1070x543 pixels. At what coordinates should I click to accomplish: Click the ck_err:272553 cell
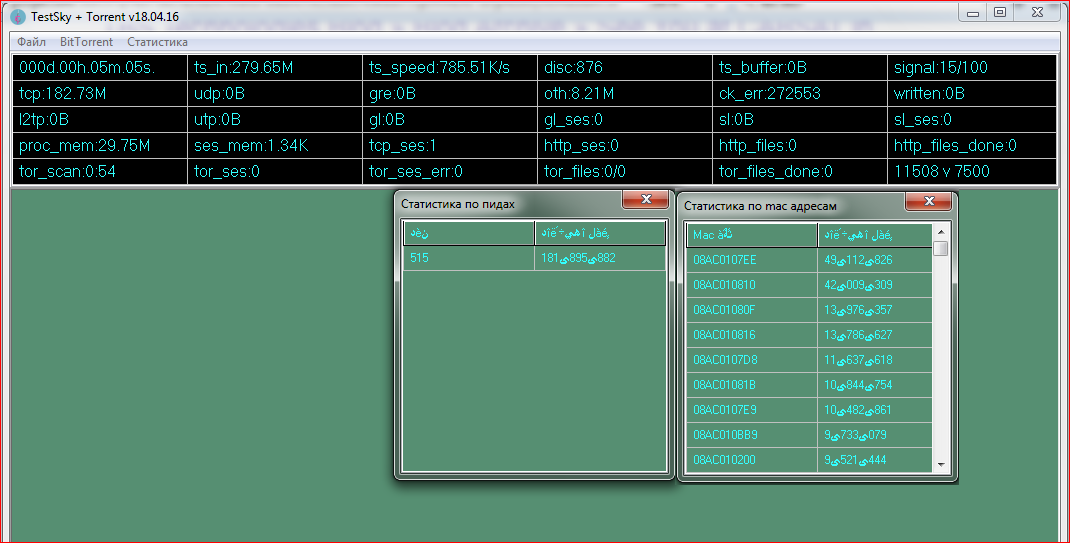797,94
